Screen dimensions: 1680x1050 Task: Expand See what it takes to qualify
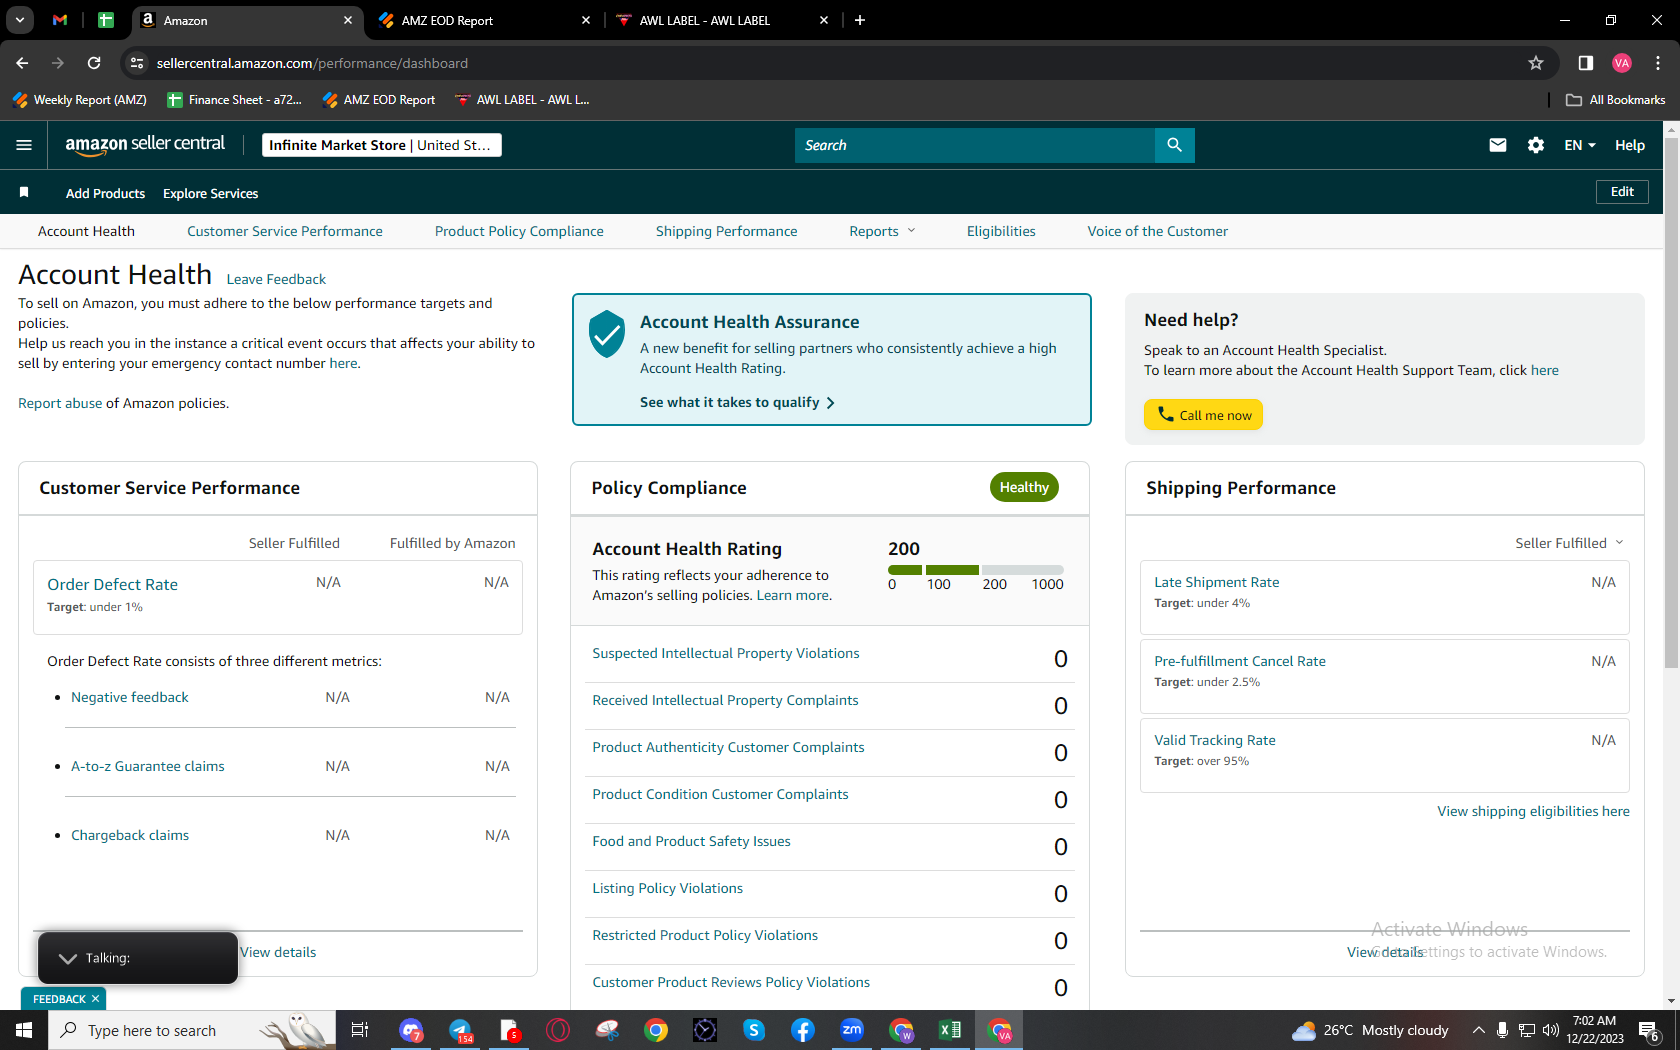tap(737, 402)
